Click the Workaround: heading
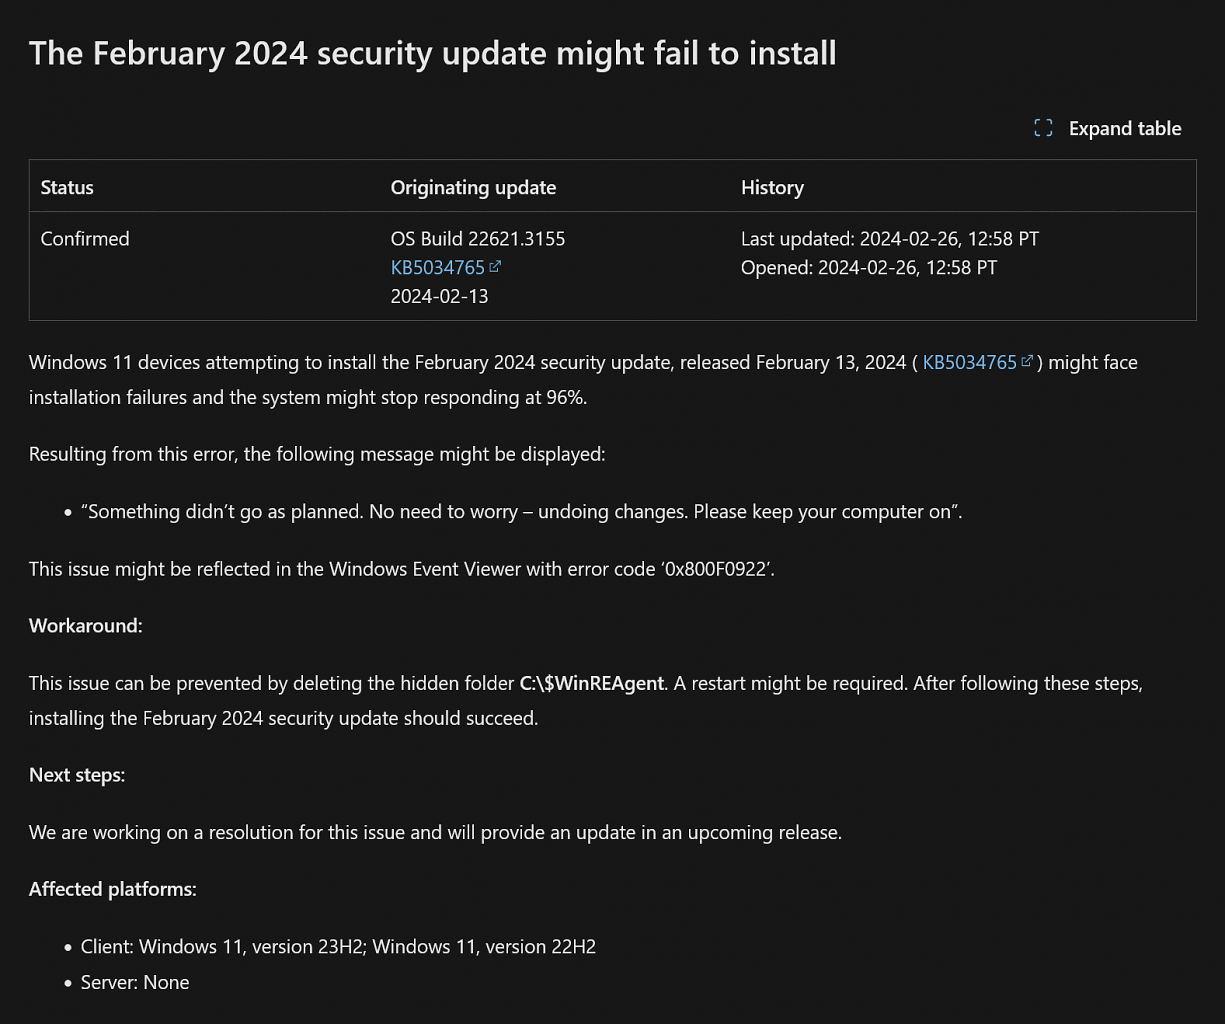The image size is (1225, 1024). tap(86, 626)
